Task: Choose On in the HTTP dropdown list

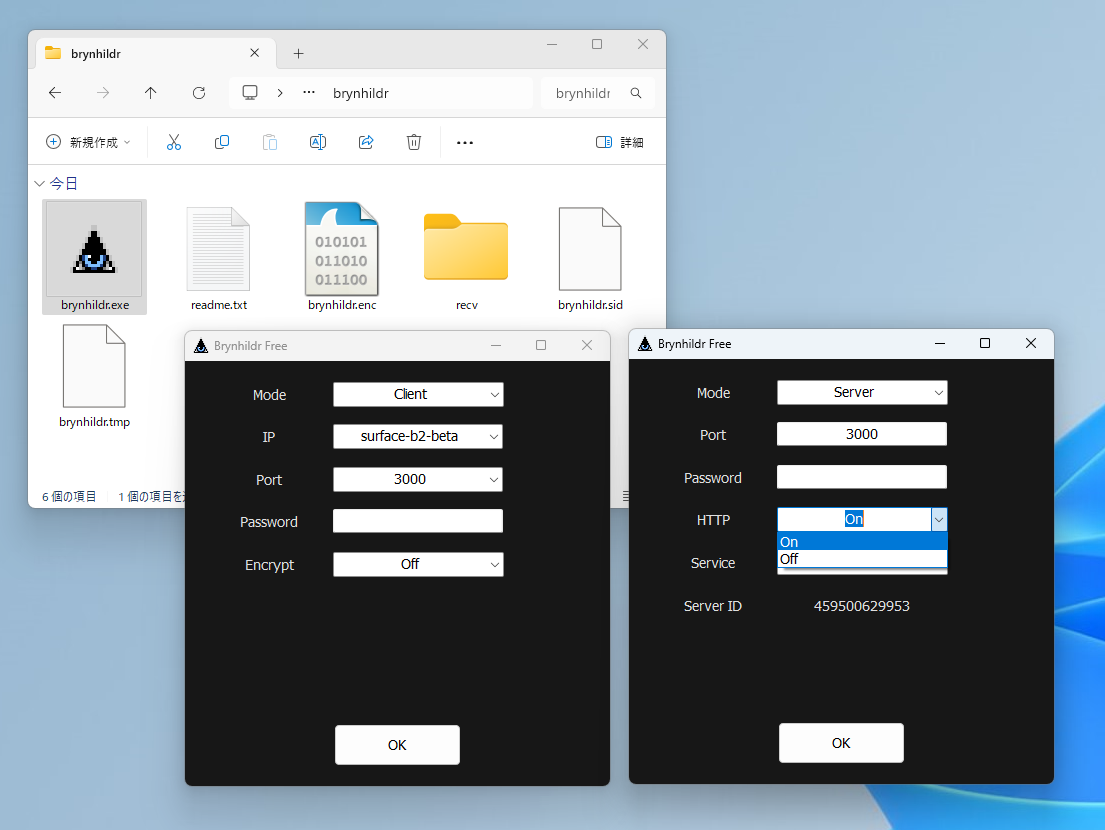Action: click(862, 542)
